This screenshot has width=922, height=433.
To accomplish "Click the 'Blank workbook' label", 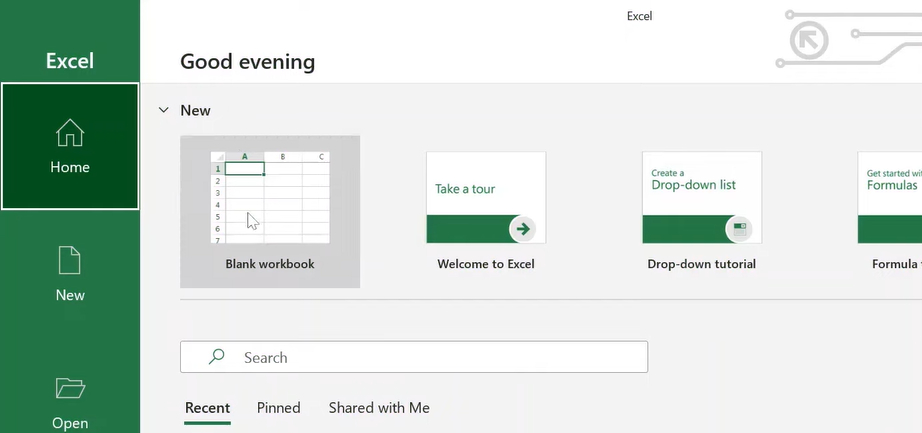I will 270,264.
